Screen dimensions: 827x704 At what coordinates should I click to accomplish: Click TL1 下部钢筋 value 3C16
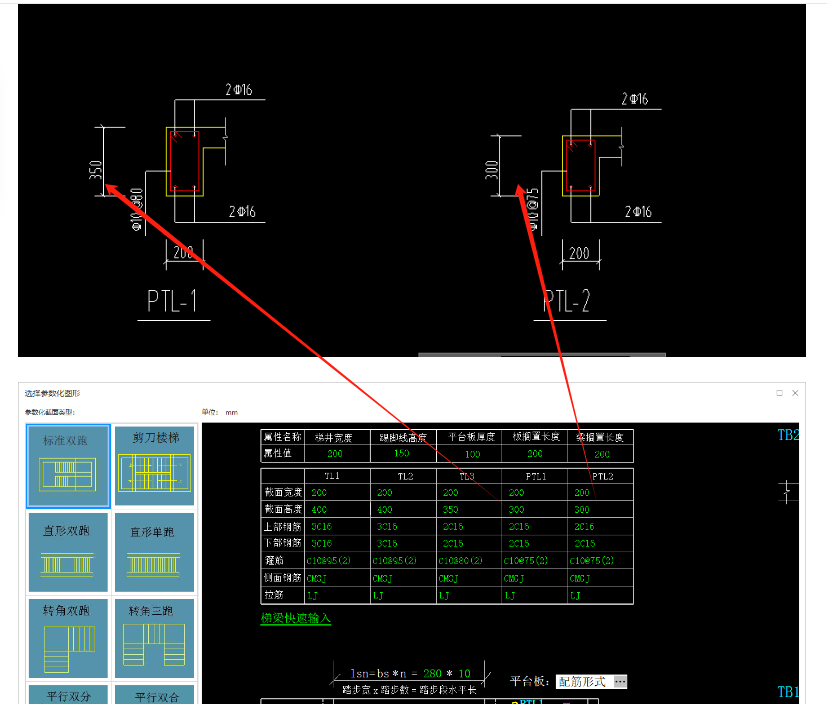[321, 543]
